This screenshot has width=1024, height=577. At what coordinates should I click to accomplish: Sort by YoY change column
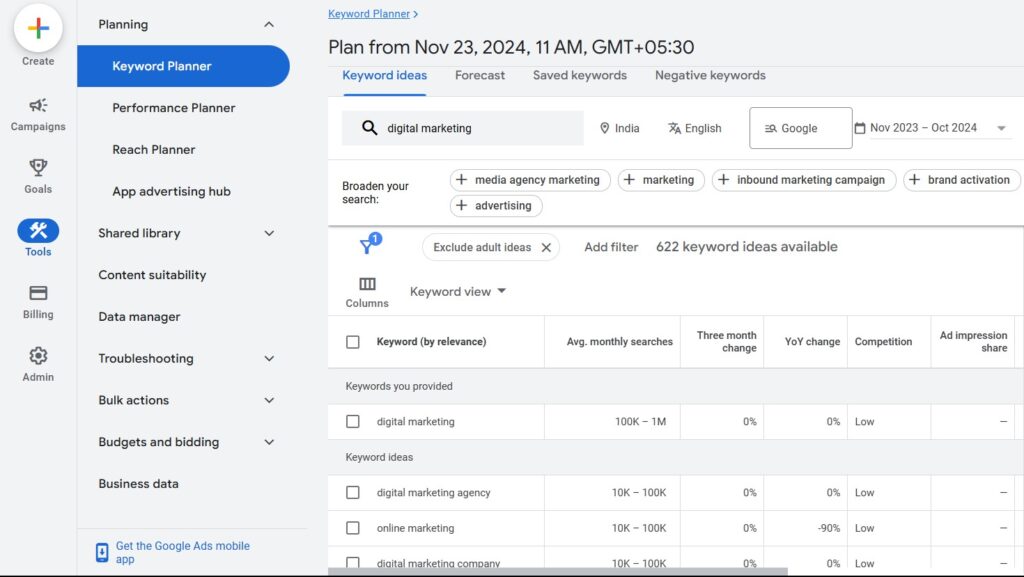(x=812, y=342)
